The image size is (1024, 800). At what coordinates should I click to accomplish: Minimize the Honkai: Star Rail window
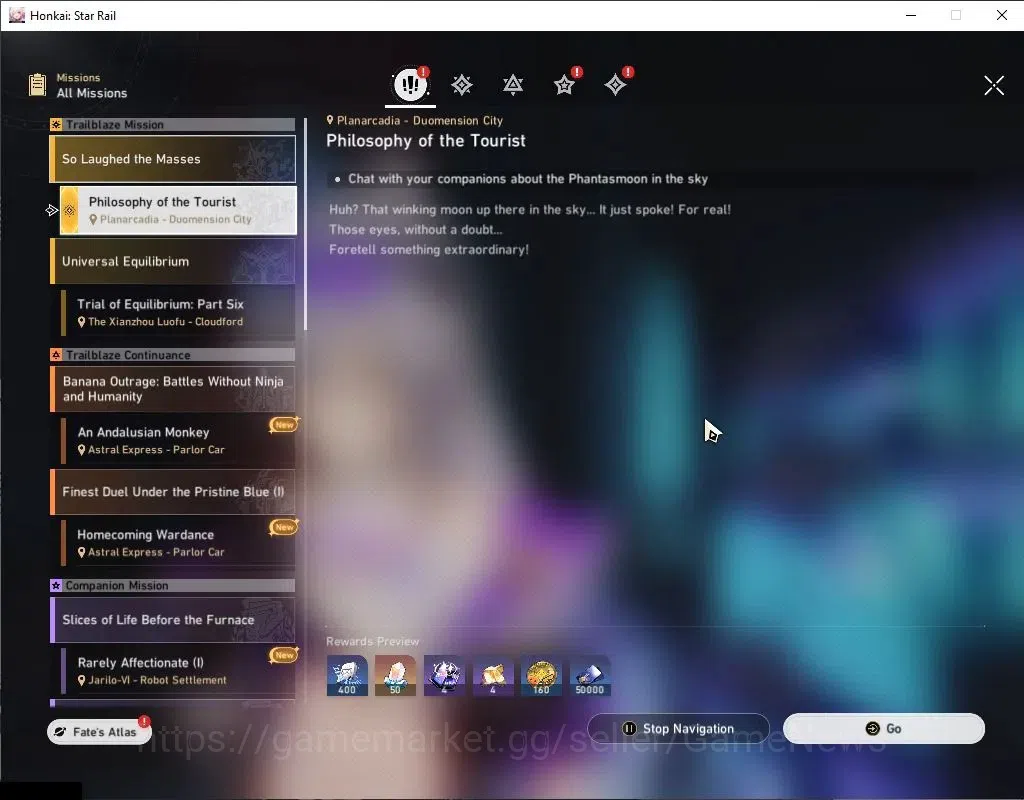[x=911, y=15]
